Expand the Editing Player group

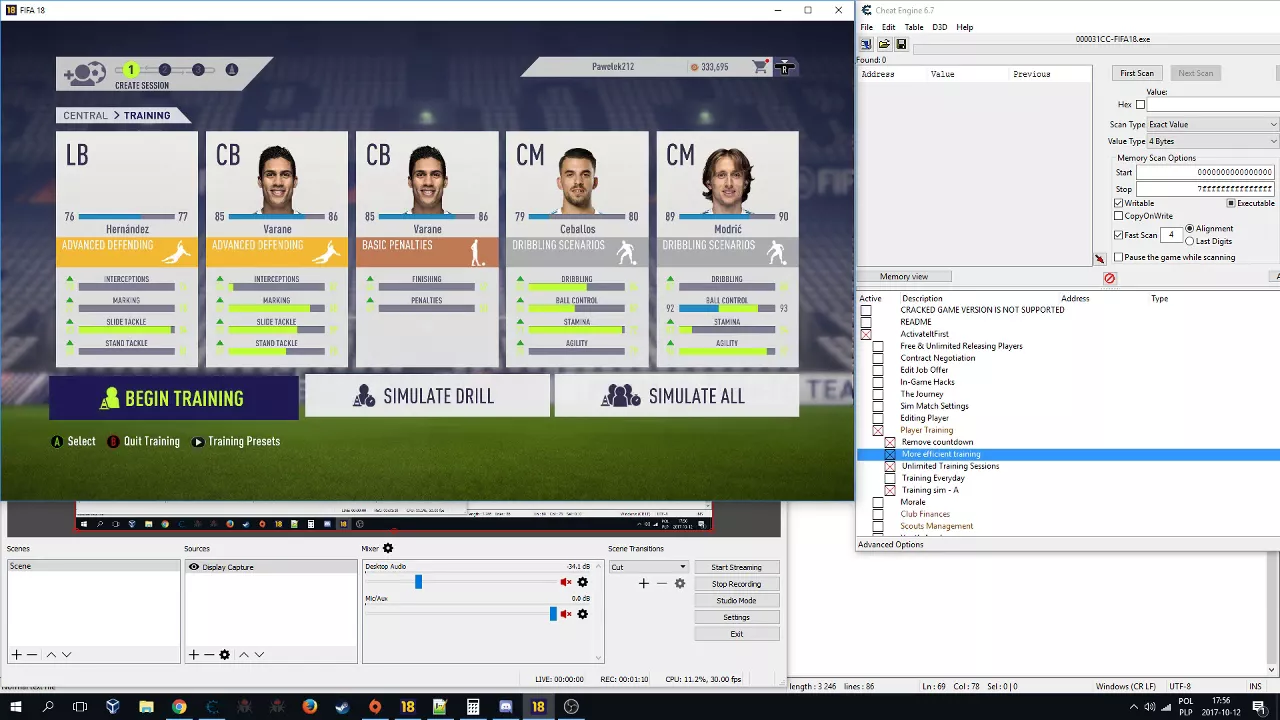[x=878, y=418]
